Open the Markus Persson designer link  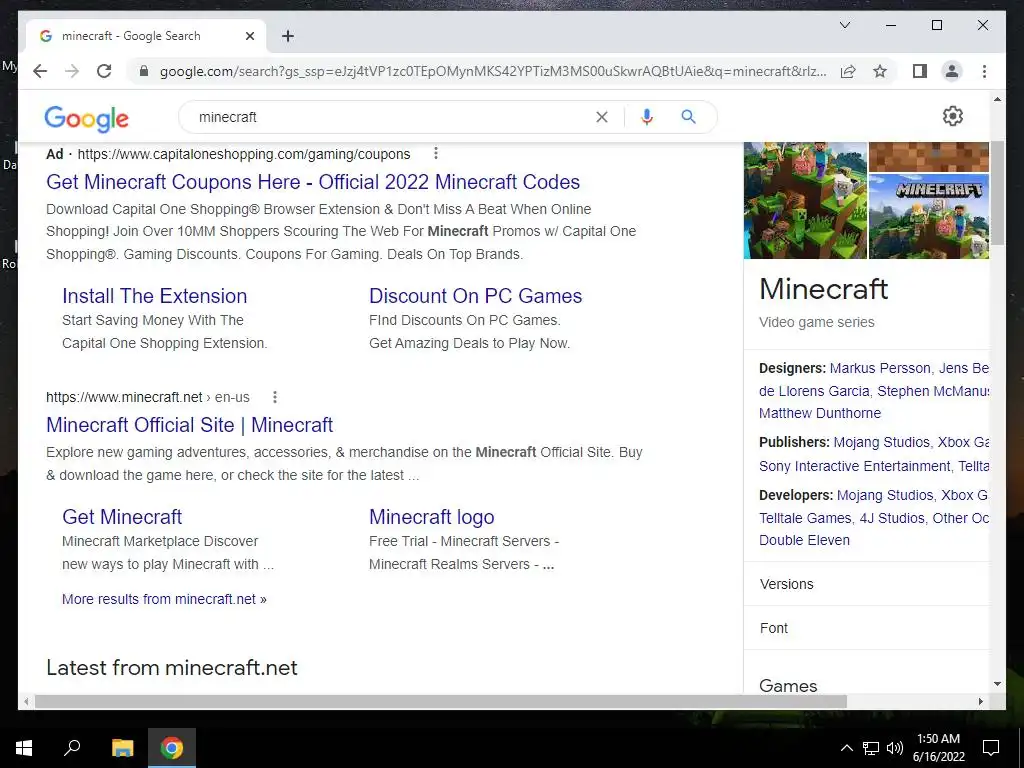(880, 368)
